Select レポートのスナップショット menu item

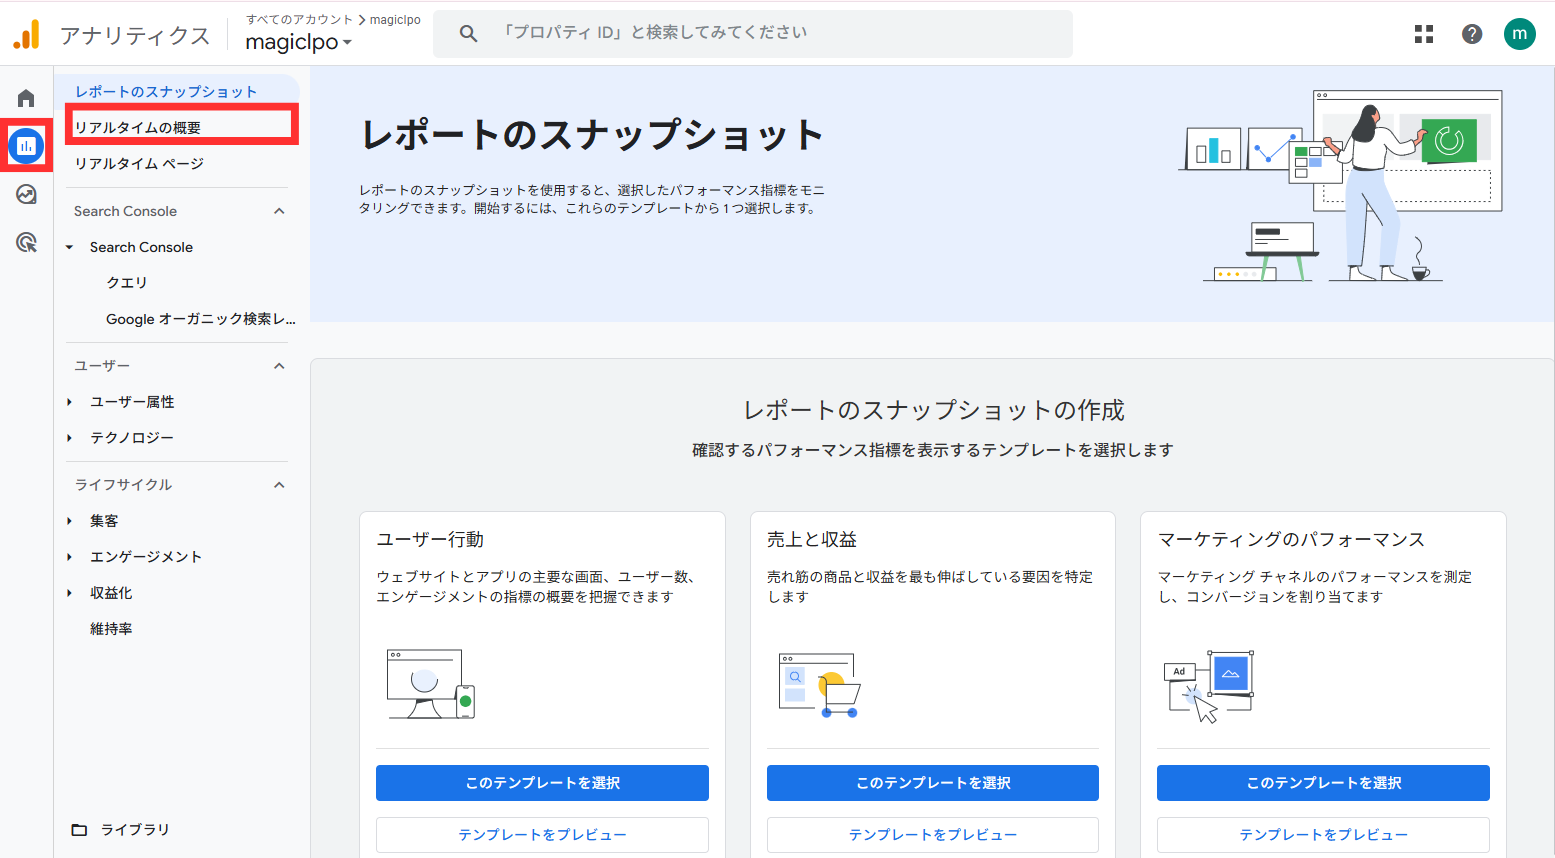click(166, 91)
